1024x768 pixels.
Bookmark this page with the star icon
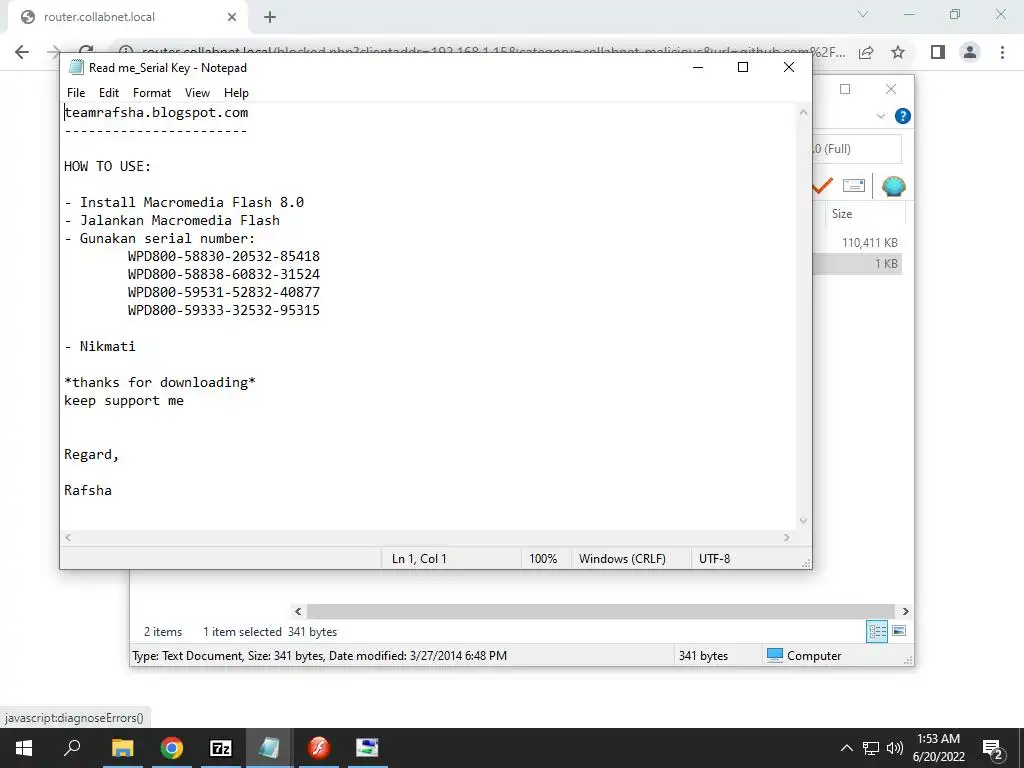(x=898, y=52)
